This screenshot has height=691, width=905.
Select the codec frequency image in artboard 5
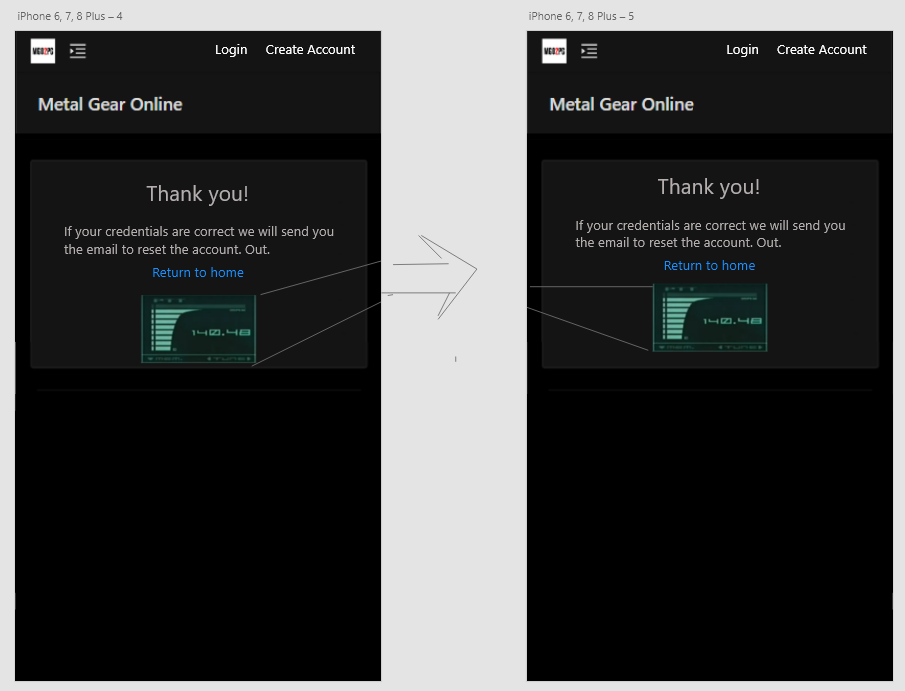point(709,317)
